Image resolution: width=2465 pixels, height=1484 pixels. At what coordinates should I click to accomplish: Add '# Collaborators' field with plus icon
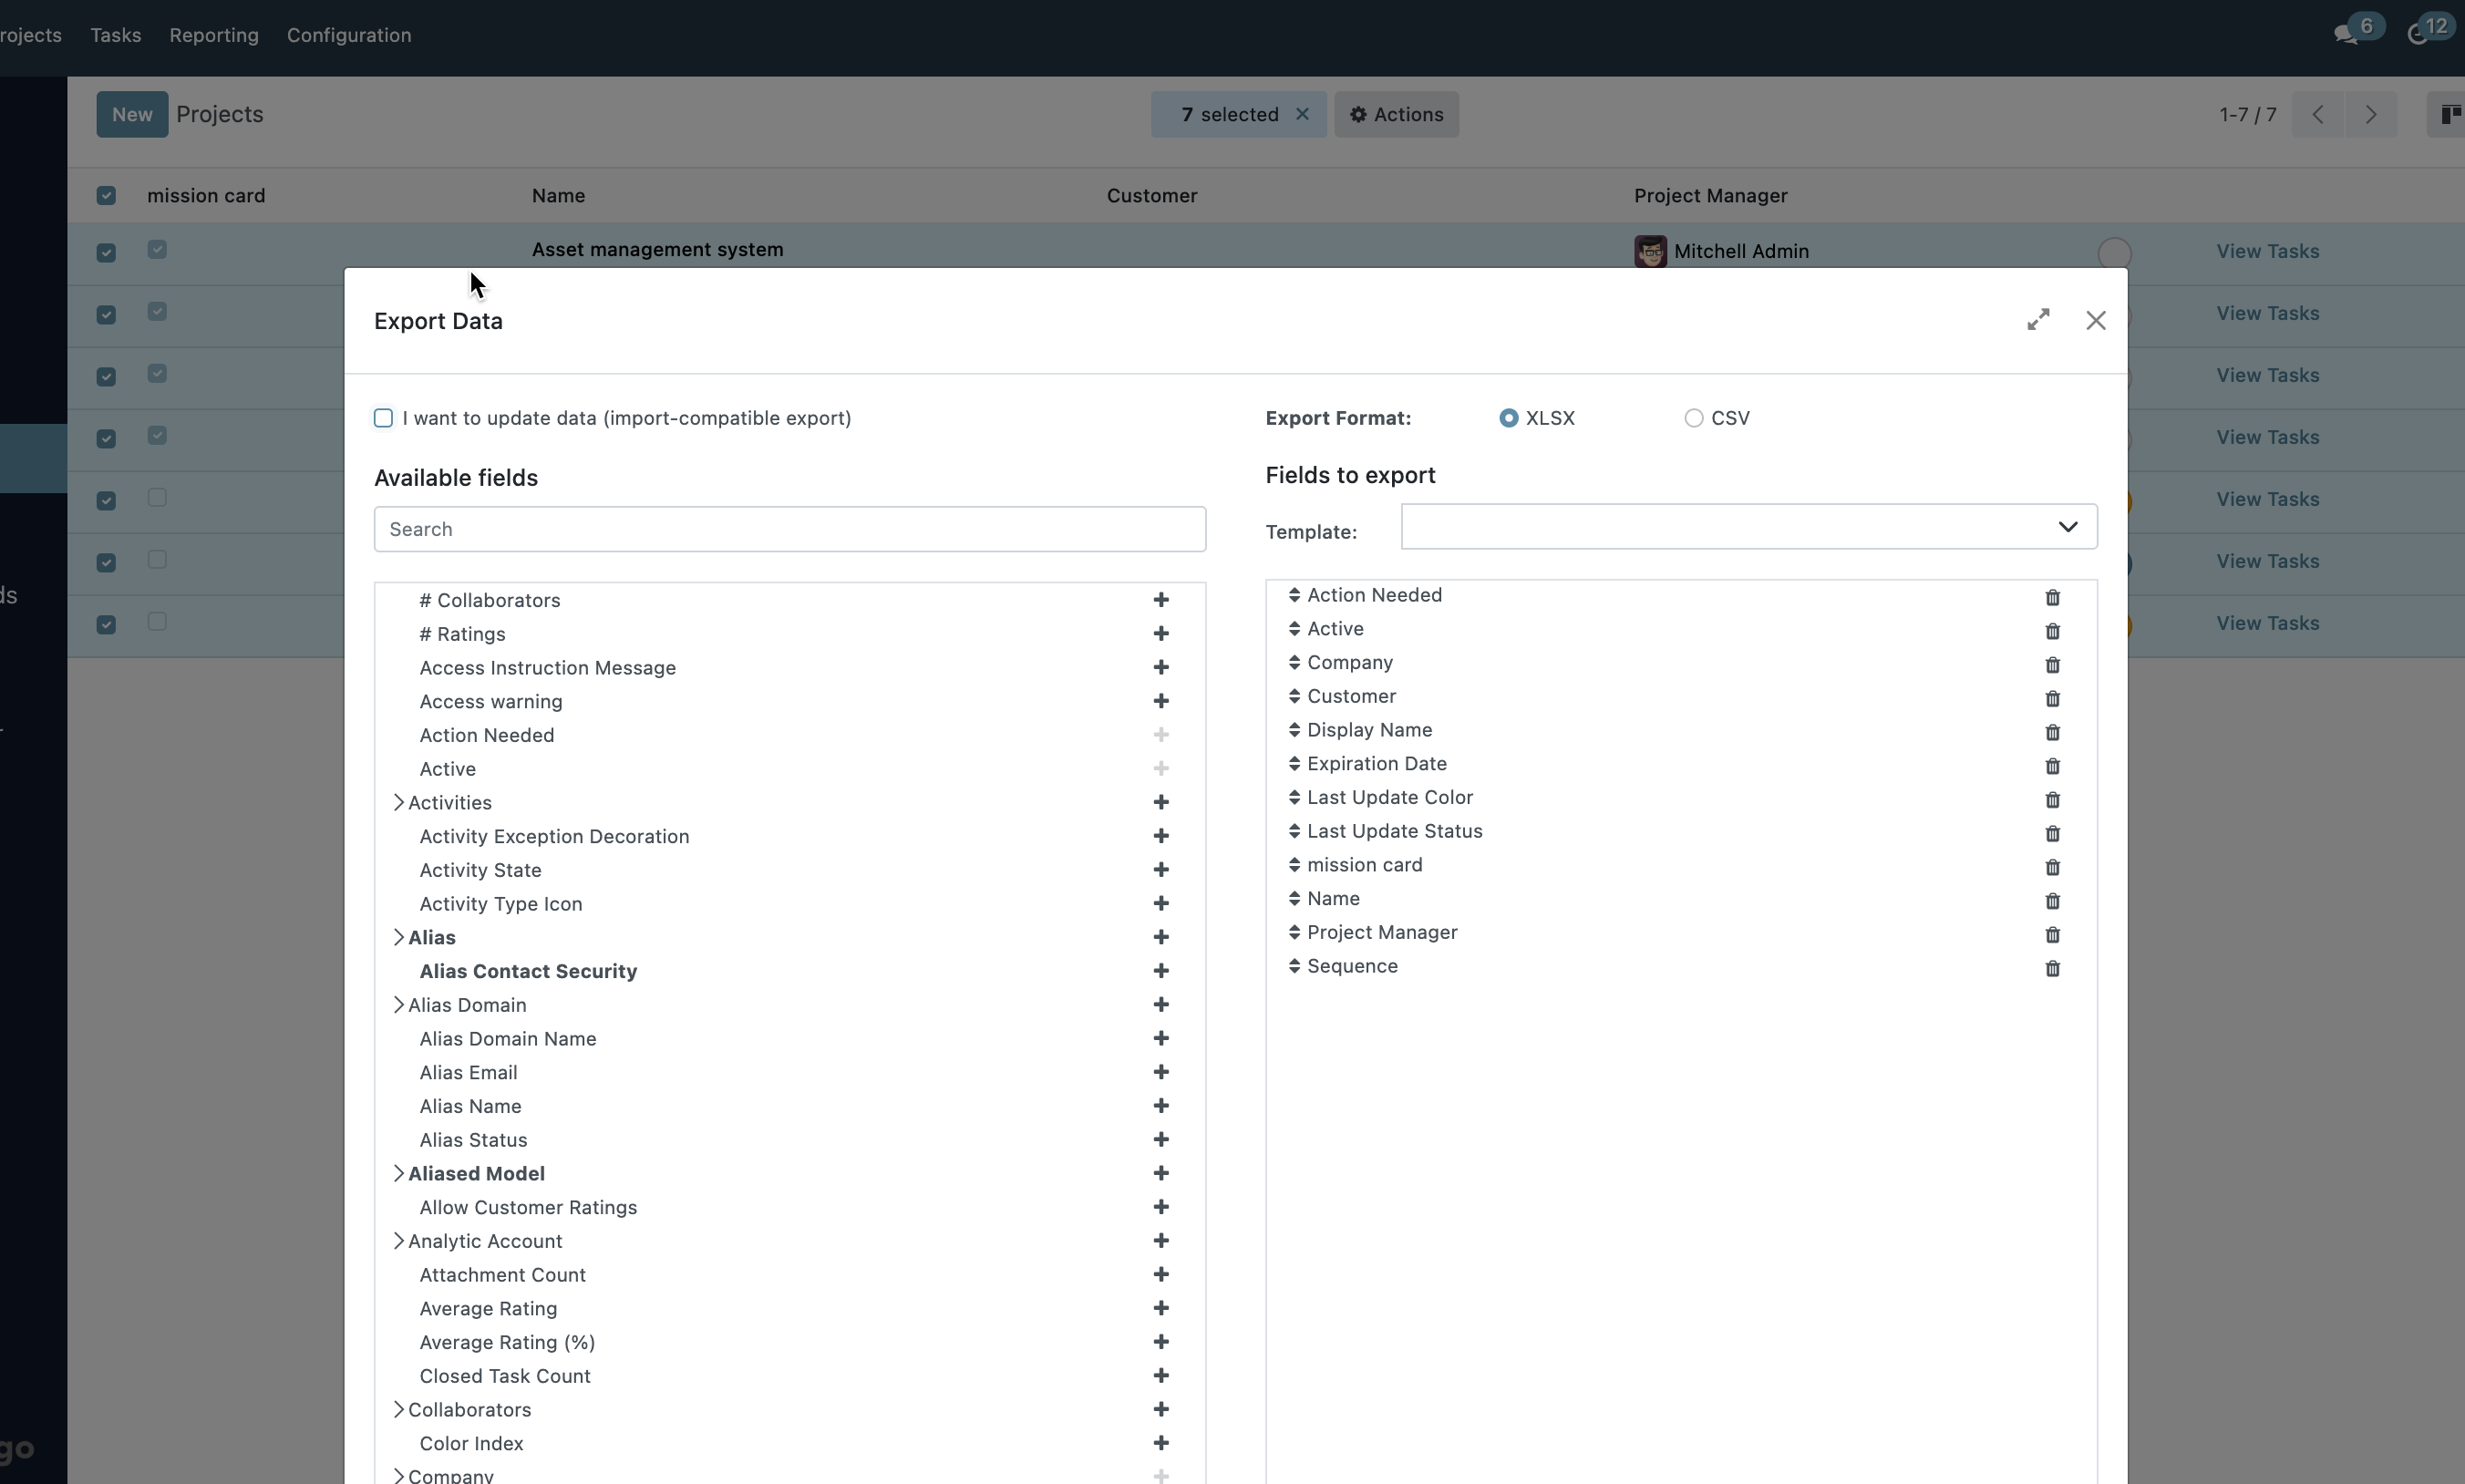click(x=1160, y=600)
